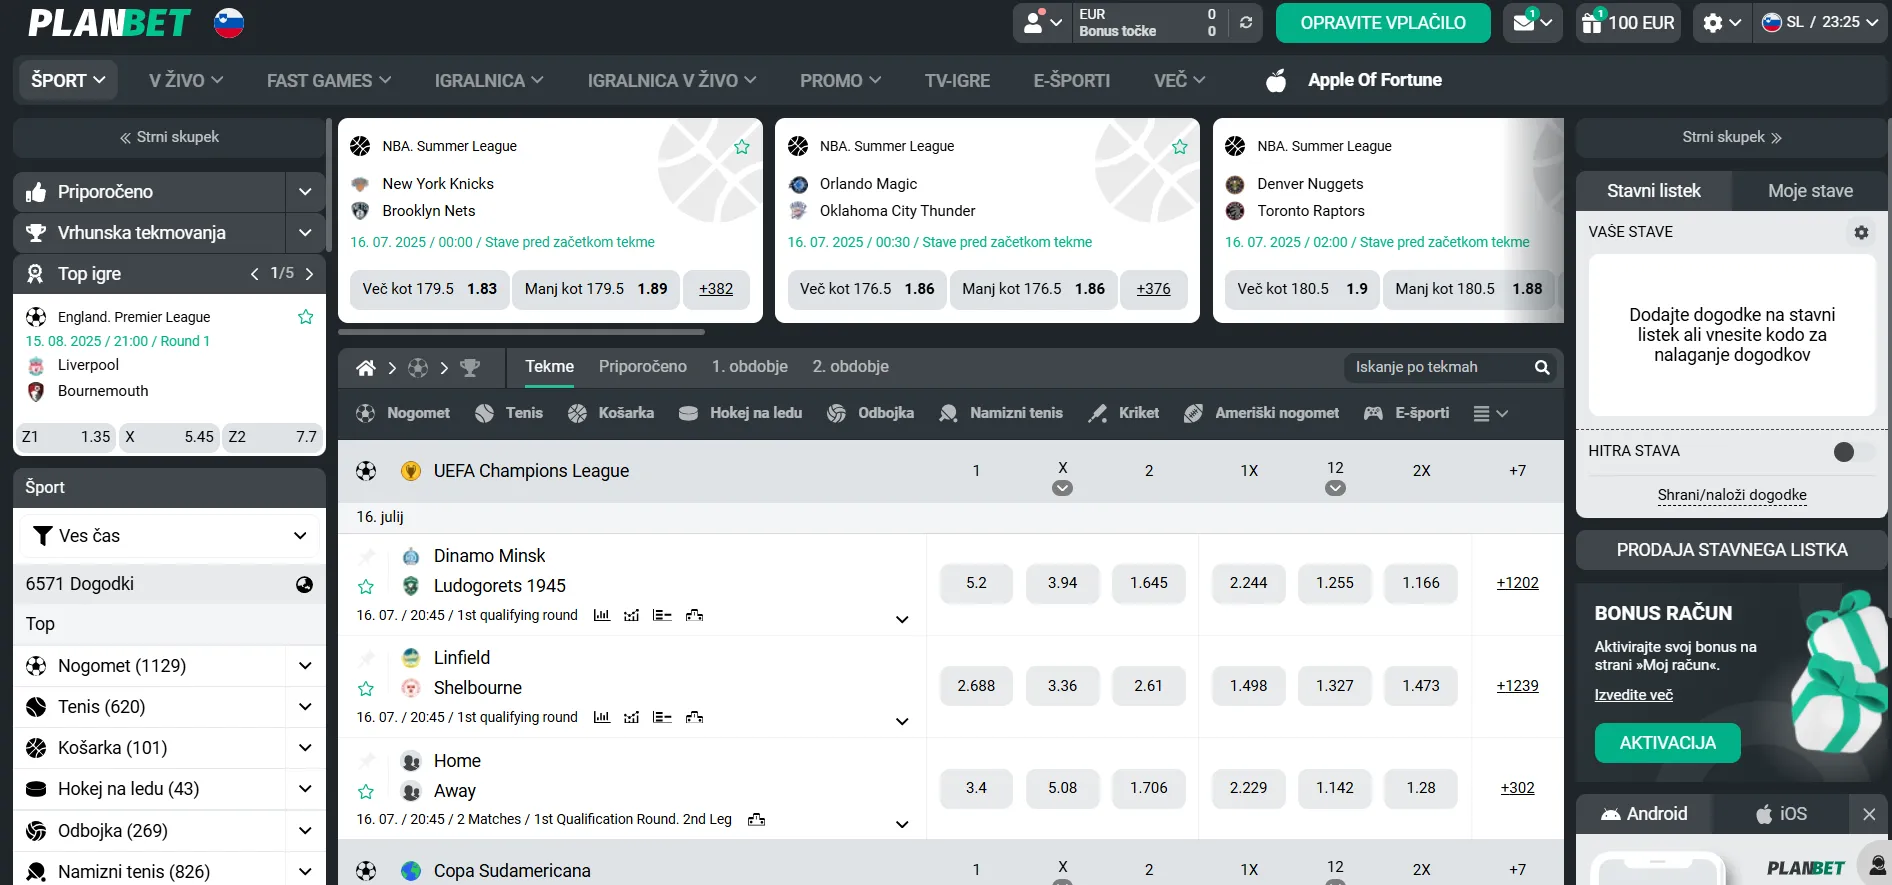Favorite the Liverpool vs Bournemouth game
This screenshot has height=885, width=1892.
(306, 317)
